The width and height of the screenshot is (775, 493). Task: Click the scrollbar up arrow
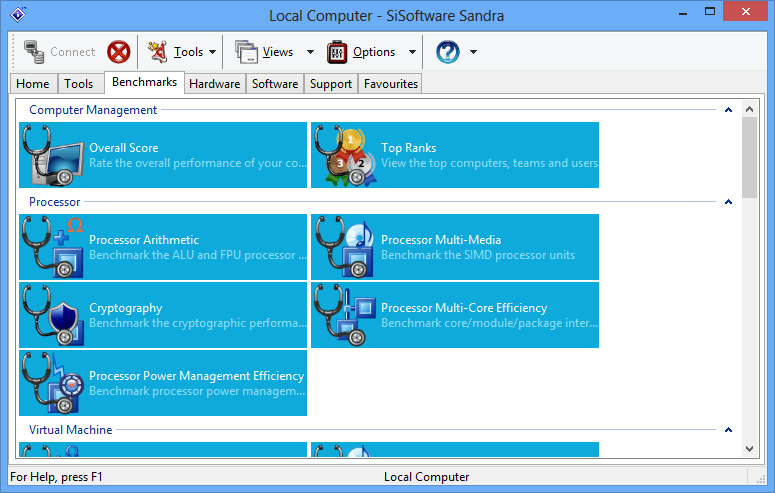click(x=749, y=109)
